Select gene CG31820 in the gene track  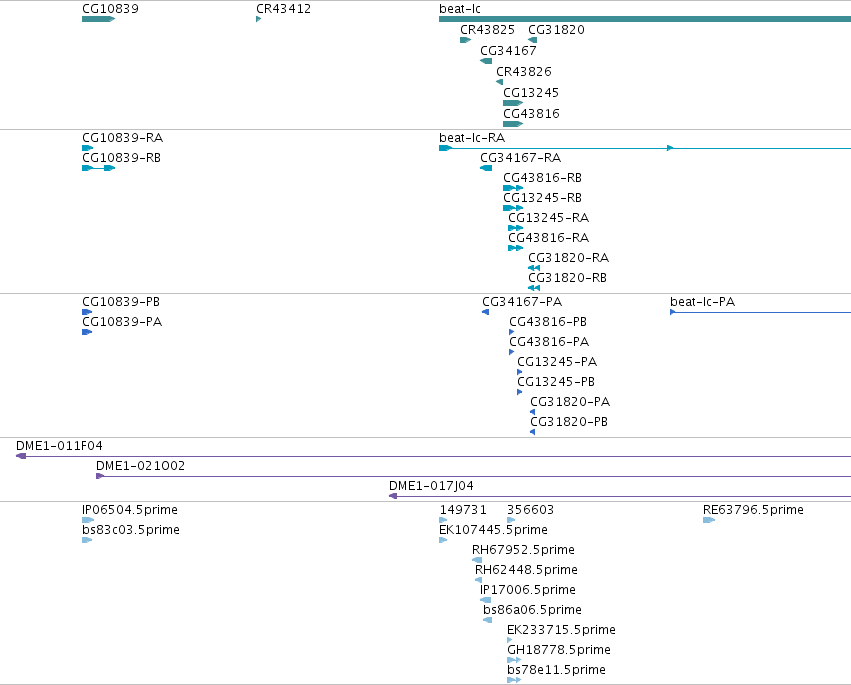pyautogui.click(x=532, y=40)
